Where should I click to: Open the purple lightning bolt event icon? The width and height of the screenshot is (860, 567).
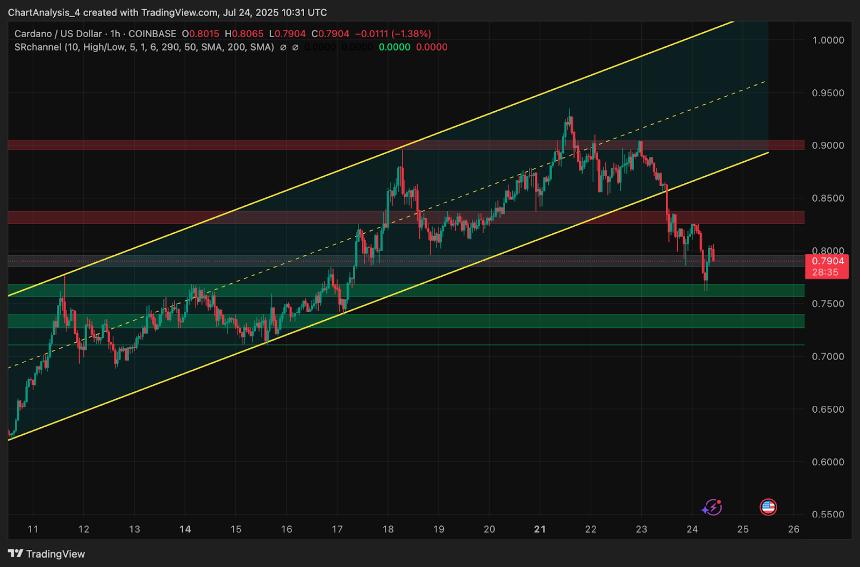[713, 507]
